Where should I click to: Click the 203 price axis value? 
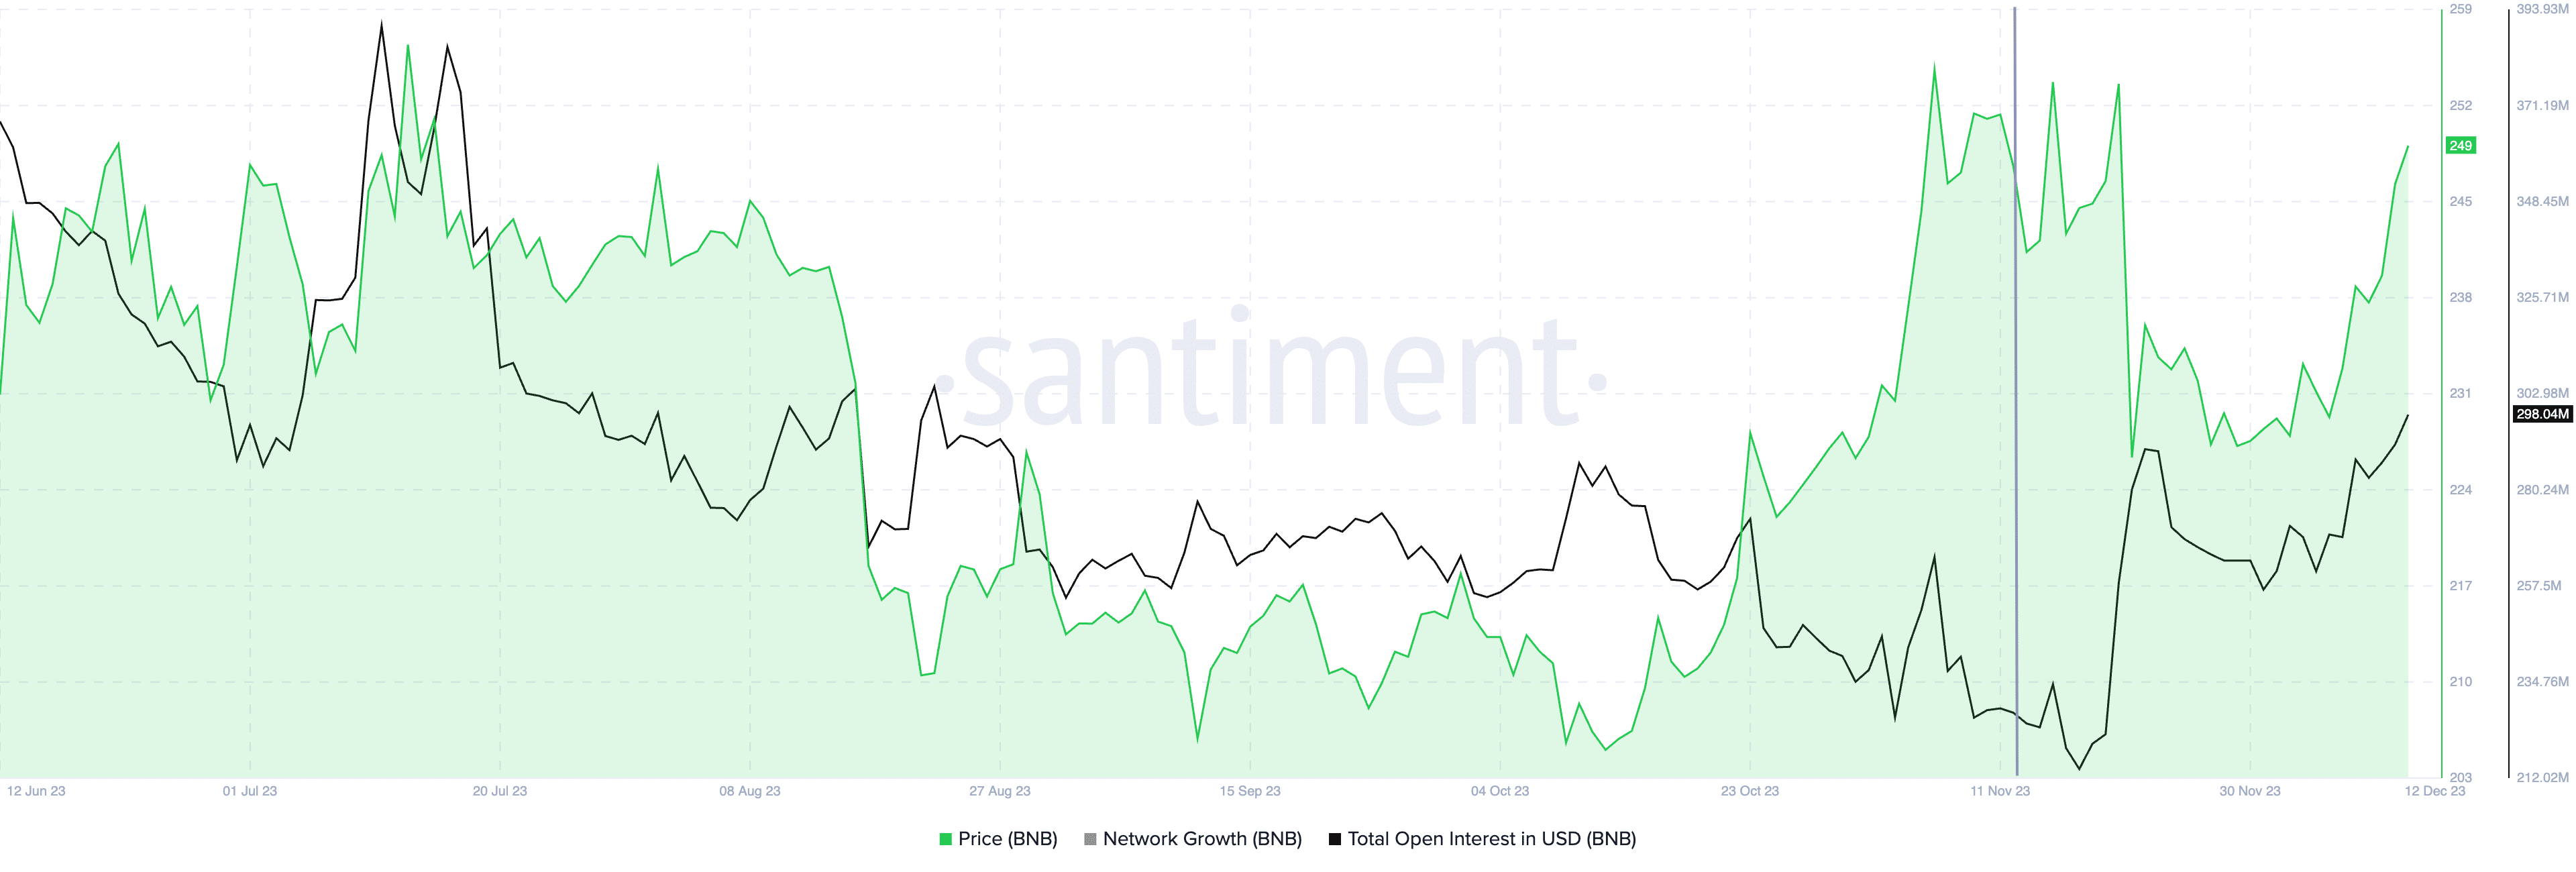pos(2460,777)
